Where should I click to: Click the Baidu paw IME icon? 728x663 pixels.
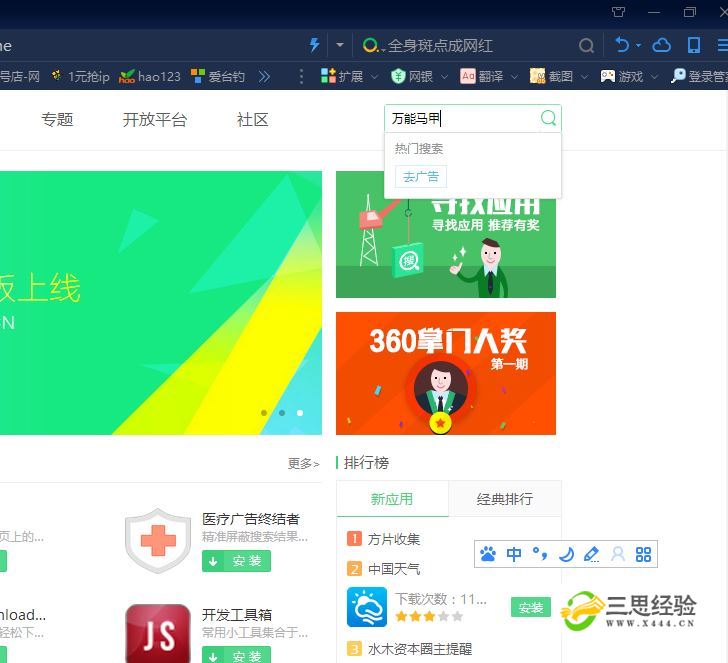pos(488,554)
